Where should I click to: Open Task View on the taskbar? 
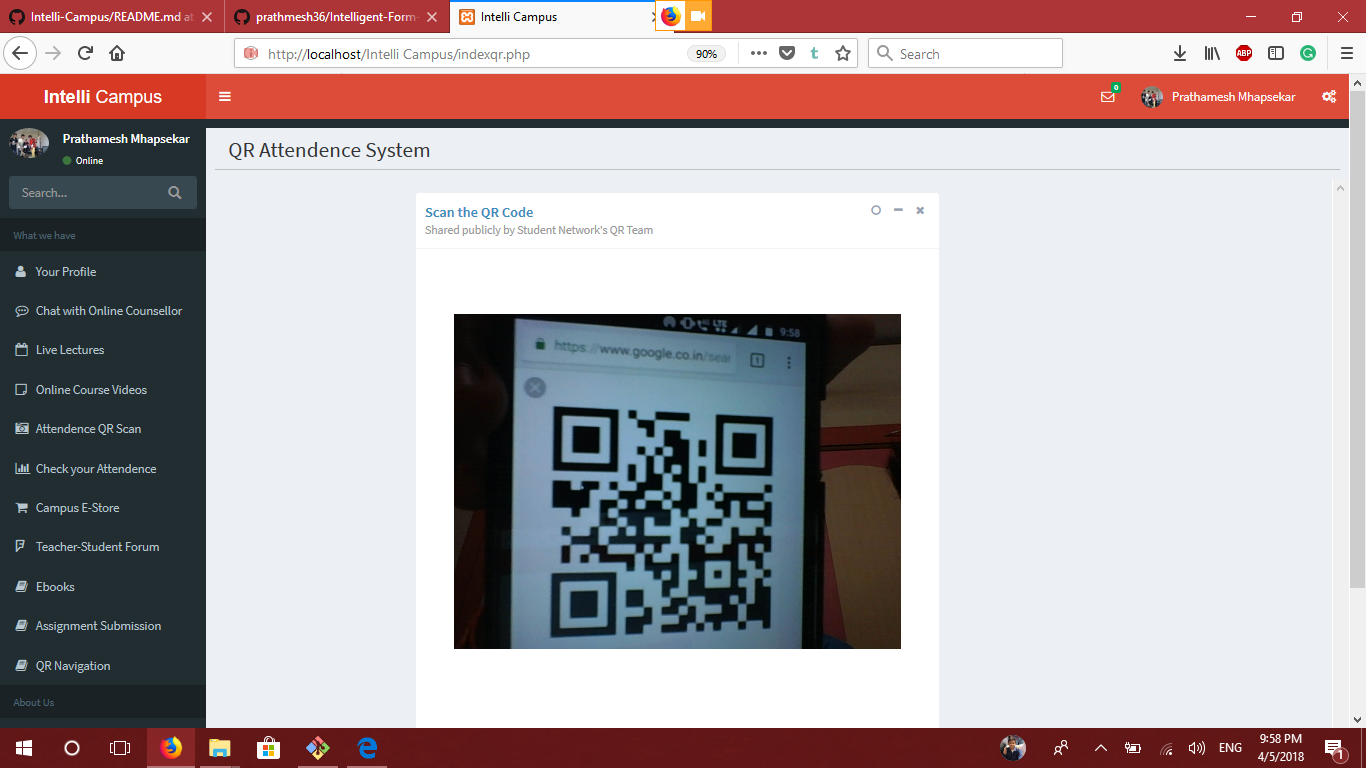(x=120, y=747)
